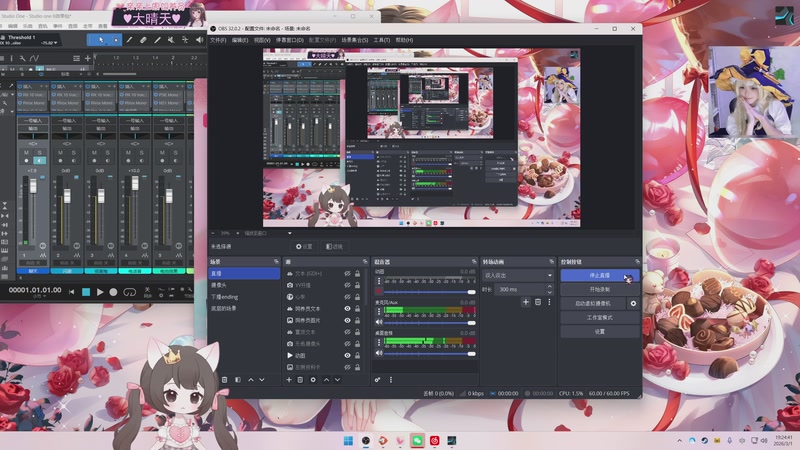Image resolution: width=800 pixels, height=450 pixels.
Task: Open mixer panel bottom three-dot menu
Action: [391, 380]
